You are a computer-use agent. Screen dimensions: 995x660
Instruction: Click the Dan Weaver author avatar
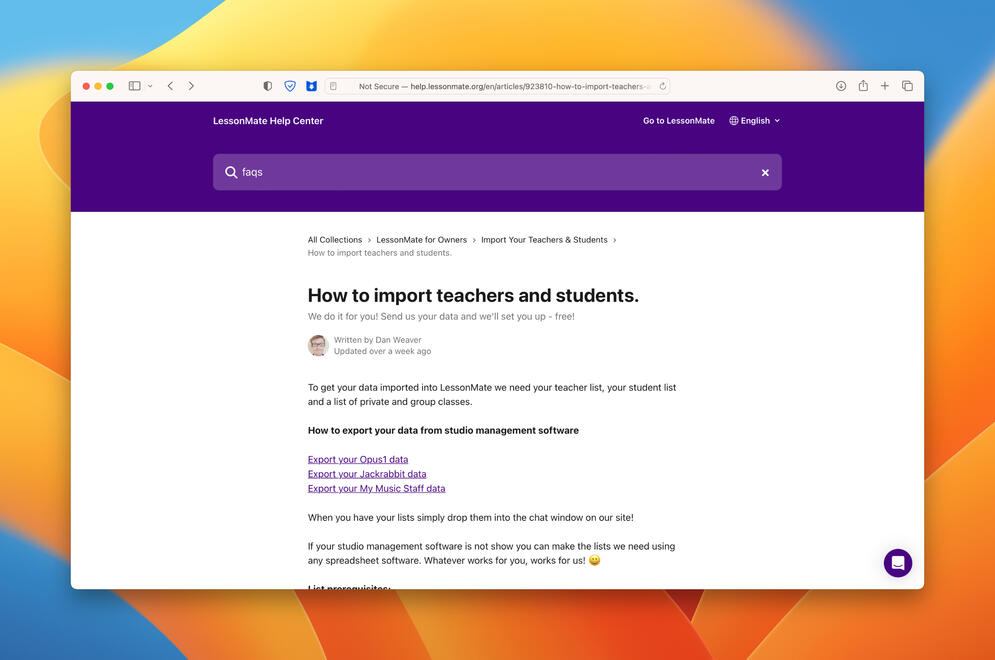click(x=318, y=345)
